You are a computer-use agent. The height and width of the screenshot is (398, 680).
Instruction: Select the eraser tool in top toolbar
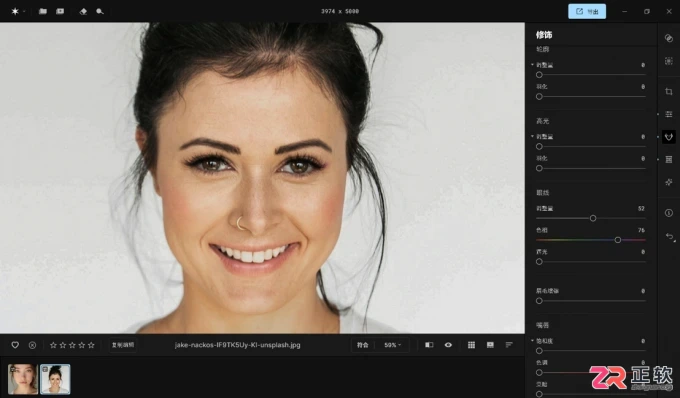[83, 11]
